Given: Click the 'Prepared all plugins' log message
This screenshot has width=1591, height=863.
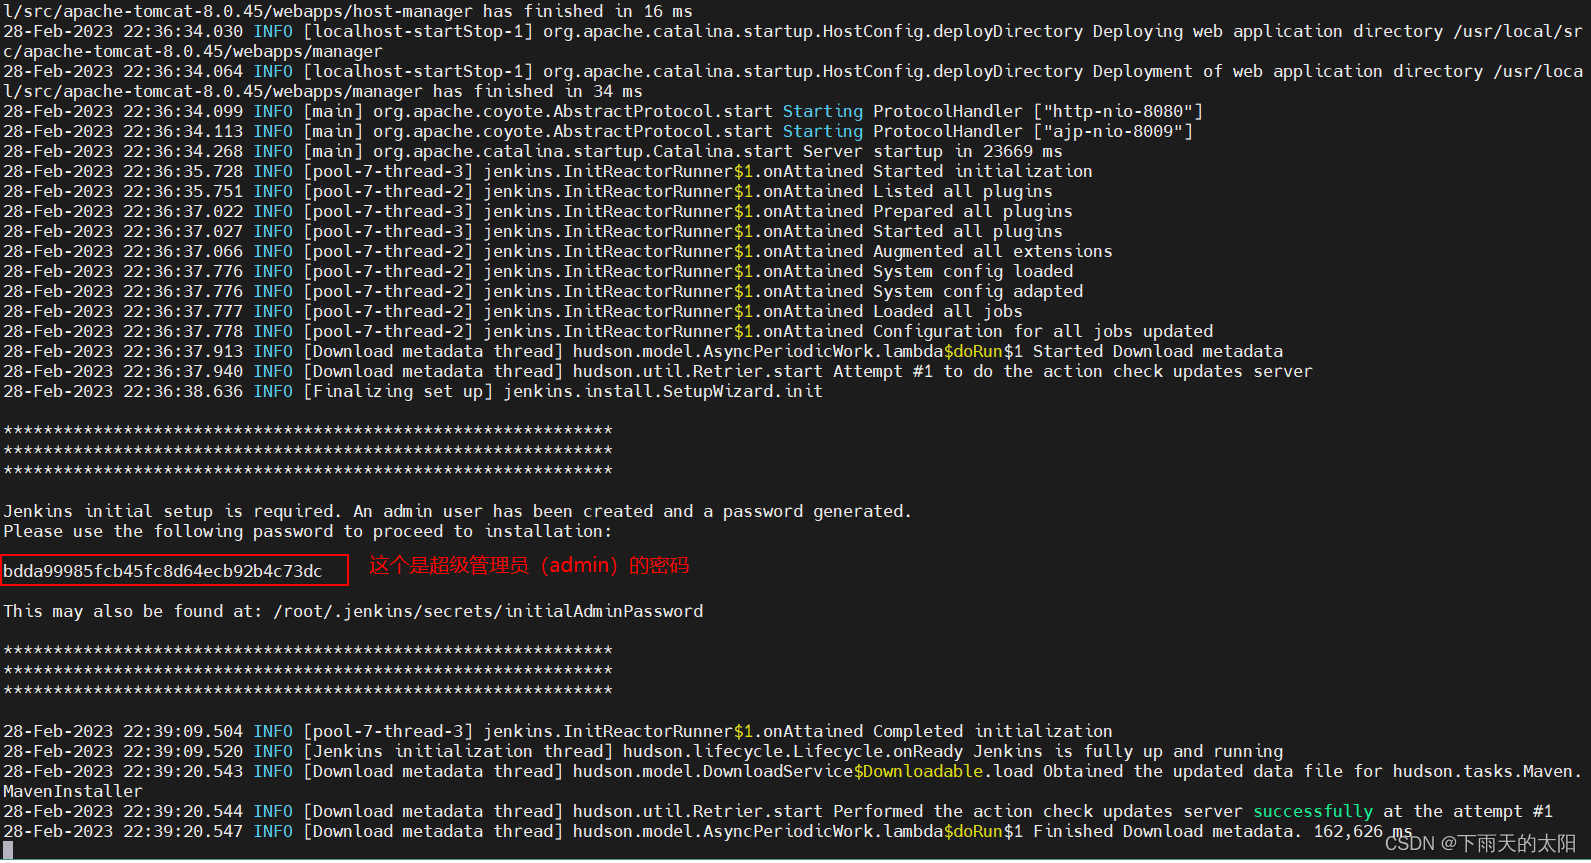Looking at the screenshot, I should point(973,211).
